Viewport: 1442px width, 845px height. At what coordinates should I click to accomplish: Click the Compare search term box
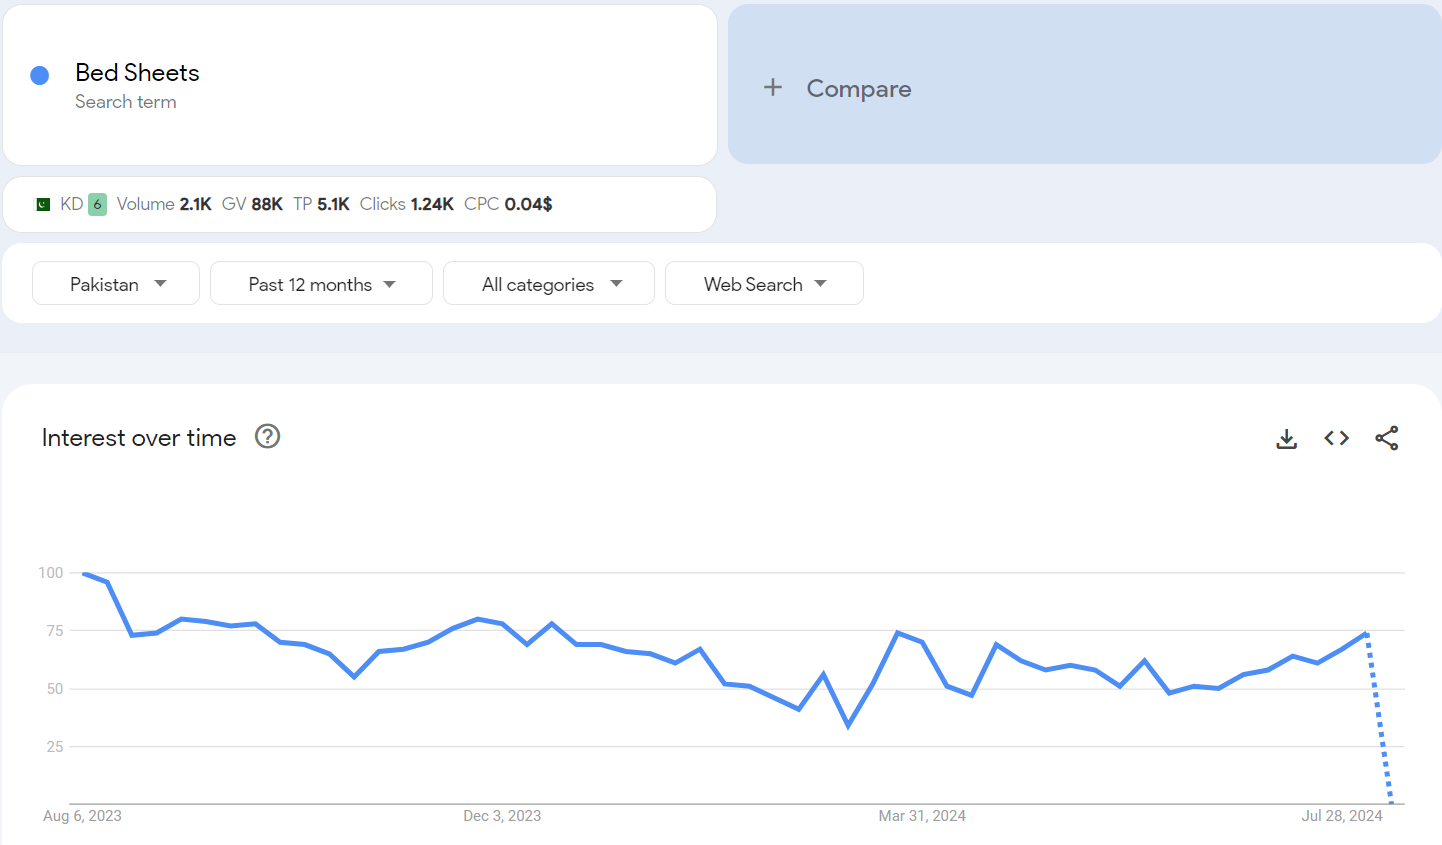click(1084, 86)
